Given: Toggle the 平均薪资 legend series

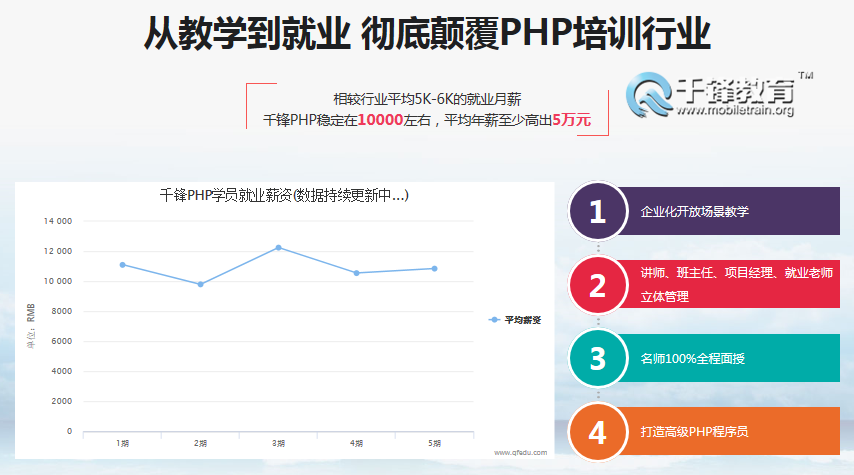Looking at the screenshot, I should click(x=515, y=320).
